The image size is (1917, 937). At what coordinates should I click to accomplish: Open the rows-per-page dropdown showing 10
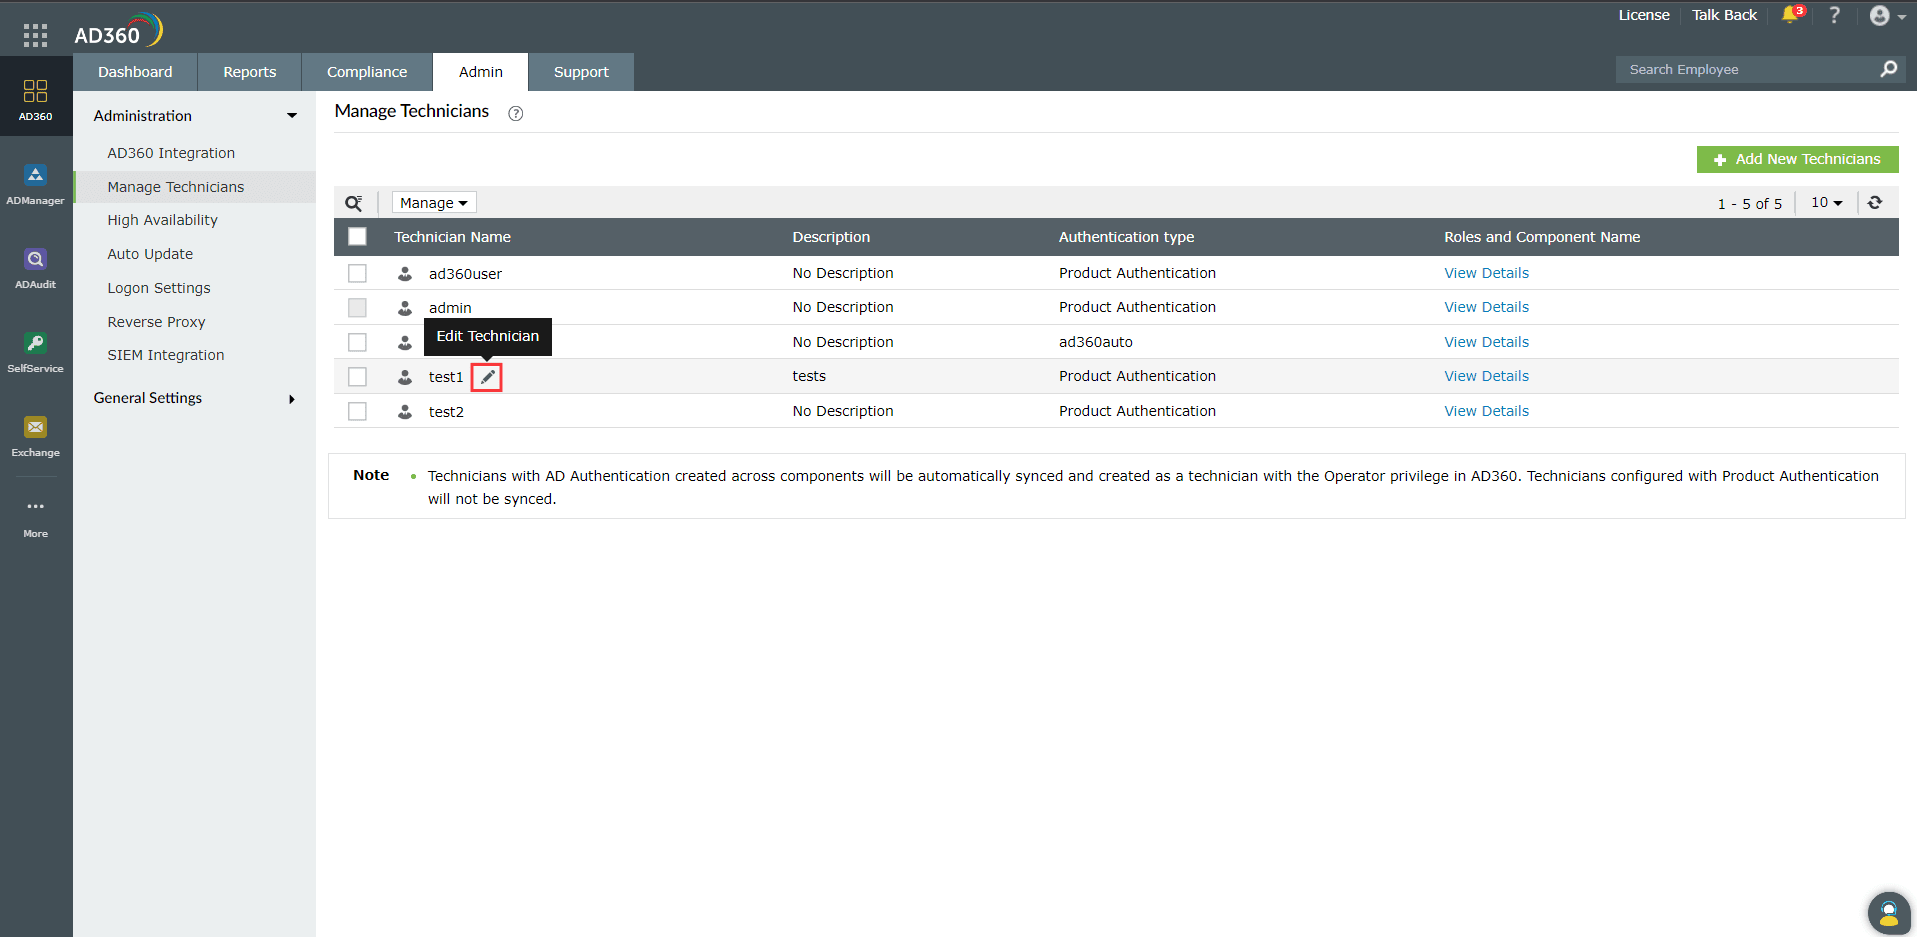tap(1826, 203)
